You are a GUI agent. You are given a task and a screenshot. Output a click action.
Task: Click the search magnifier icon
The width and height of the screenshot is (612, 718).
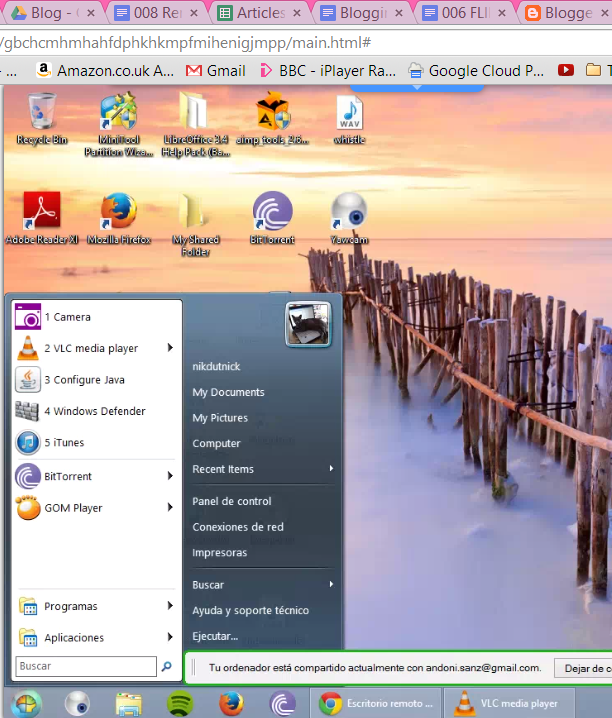click(x=167, y=666)
